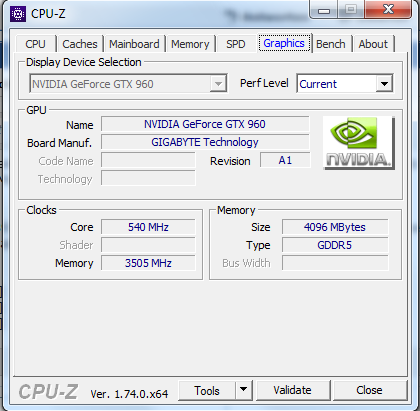Screen dimensions: 420x411
Task: Select the Graphics tab
Action: tap(284, 43)
